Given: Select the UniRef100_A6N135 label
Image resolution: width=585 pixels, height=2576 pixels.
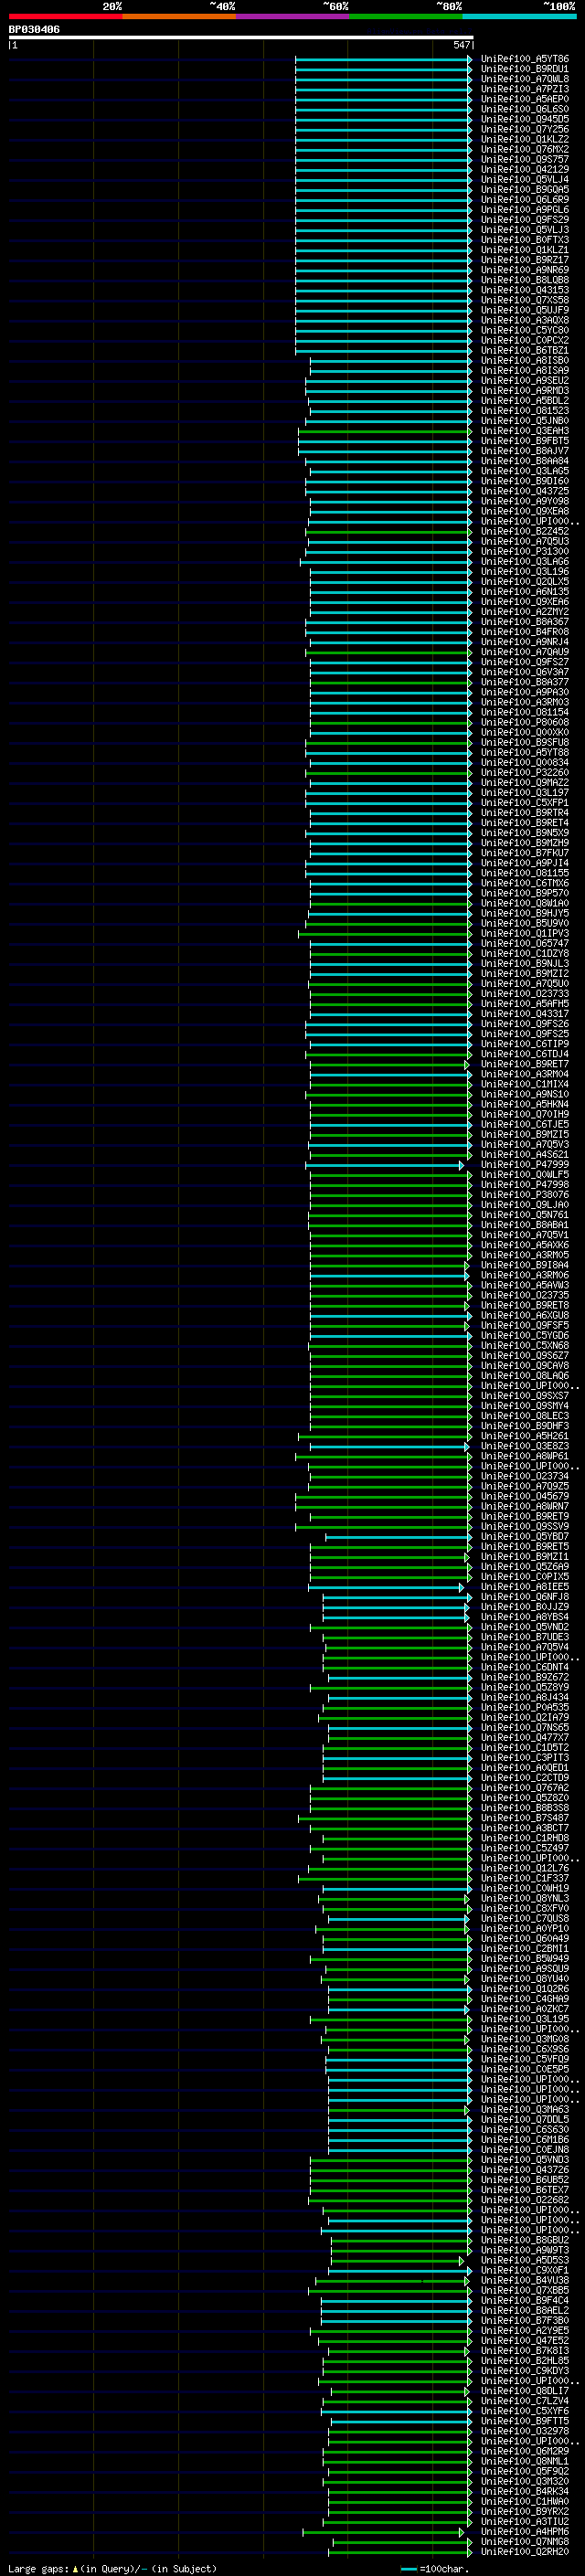Looking at the screenshot, I should point(524,591).
